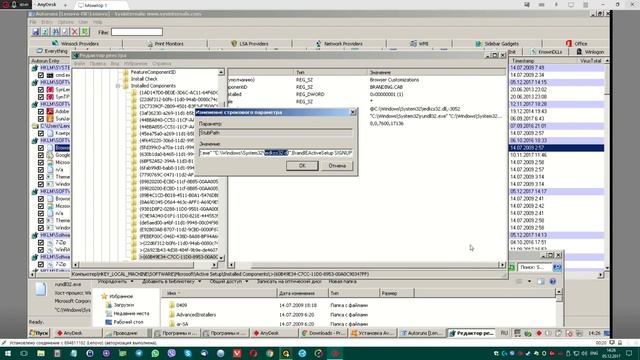This screenshot has height=360, width=640.
Task: Click the AdvancedInstallers folder icon
Action: tap(172, 315)
